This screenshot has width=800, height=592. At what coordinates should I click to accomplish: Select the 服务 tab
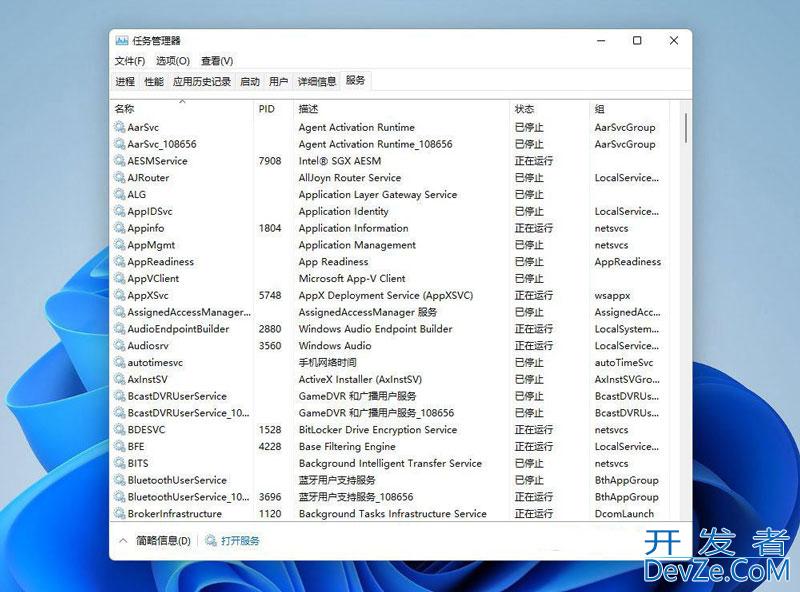click(x=356, y=81)
